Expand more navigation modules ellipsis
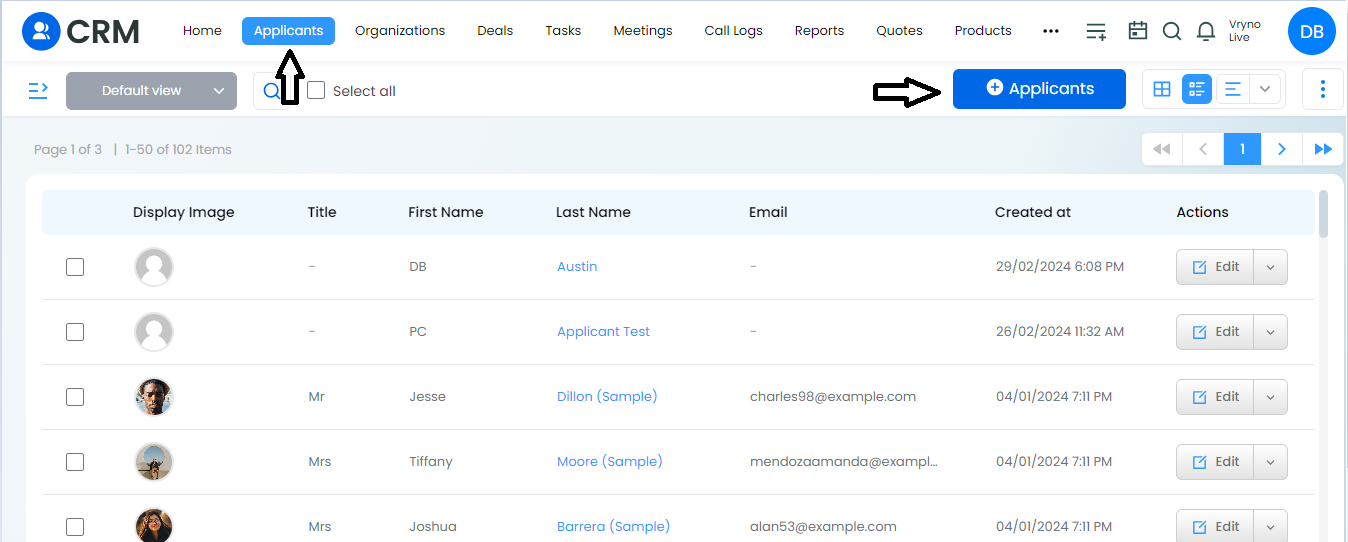Image resolution: width=1348 pixels, height=542 pixels. pyautogui.click(x=1050, y=31)
